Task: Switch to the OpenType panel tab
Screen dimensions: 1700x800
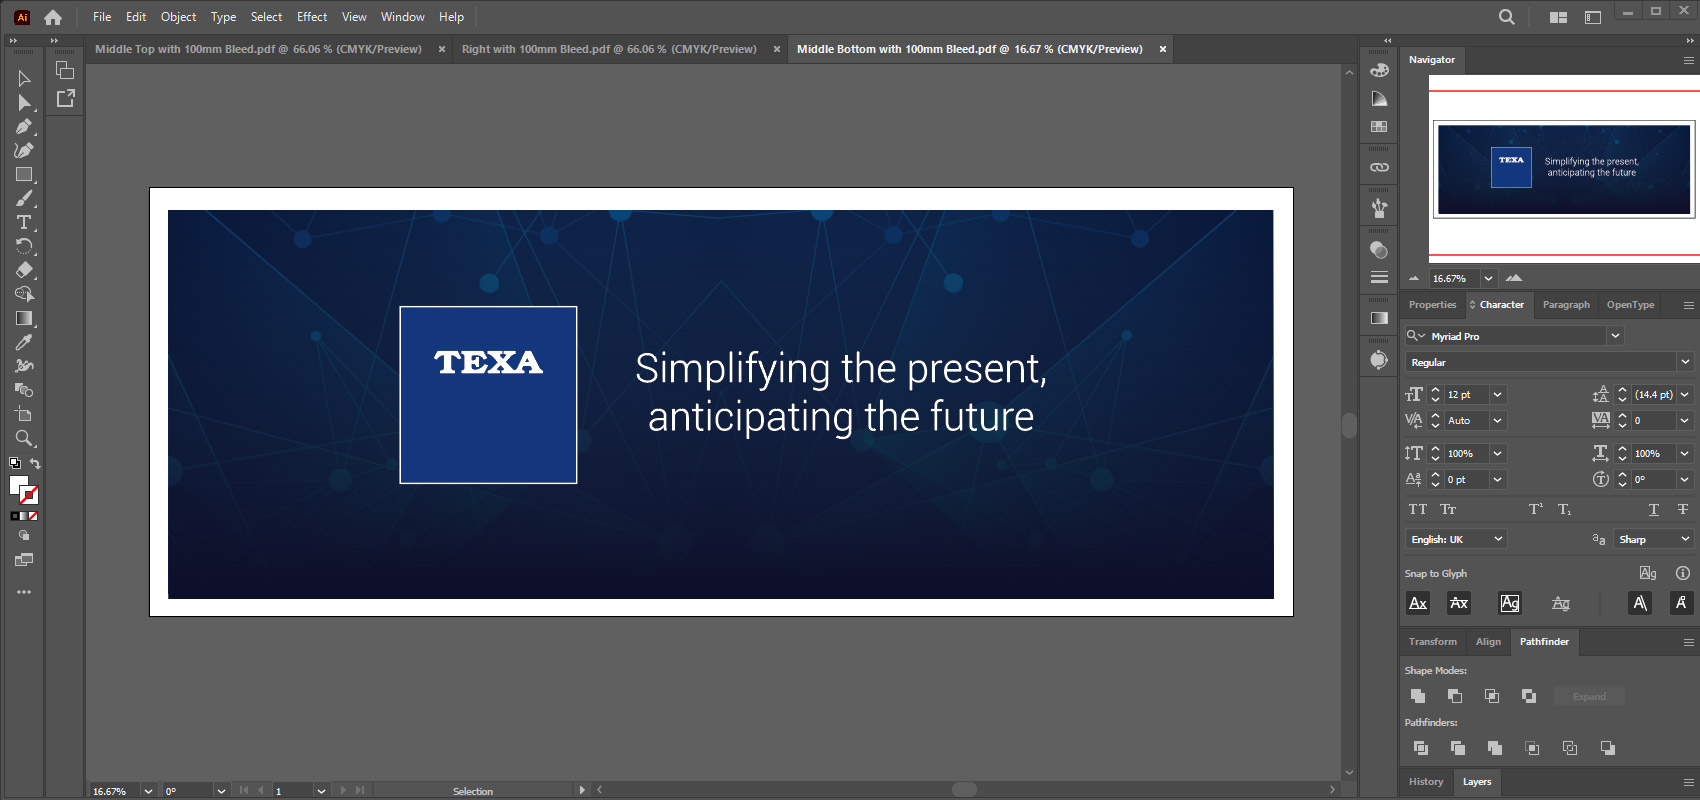Action: 1630,305
